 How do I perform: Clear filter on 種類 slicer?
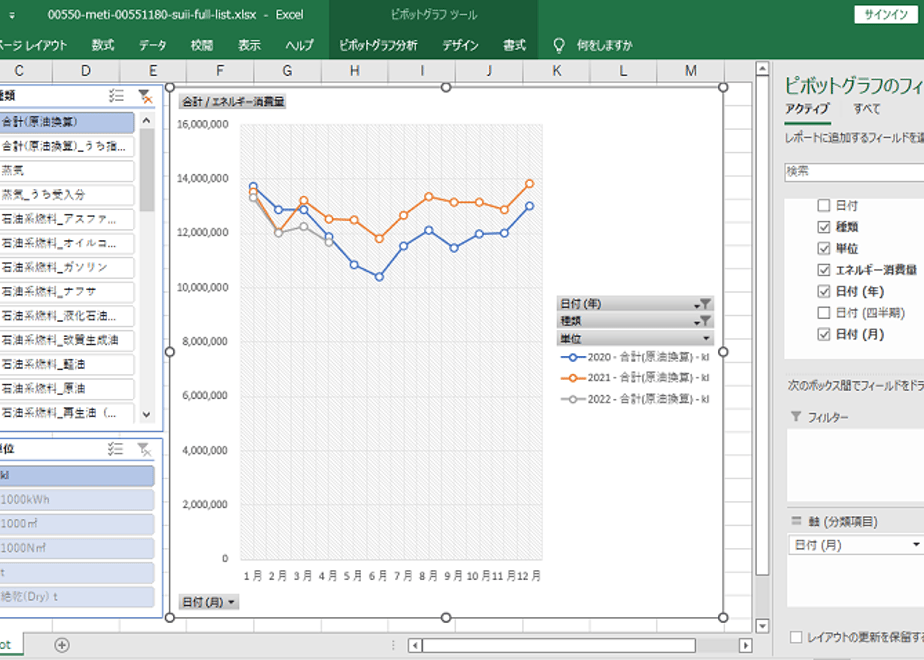[145, 96]
